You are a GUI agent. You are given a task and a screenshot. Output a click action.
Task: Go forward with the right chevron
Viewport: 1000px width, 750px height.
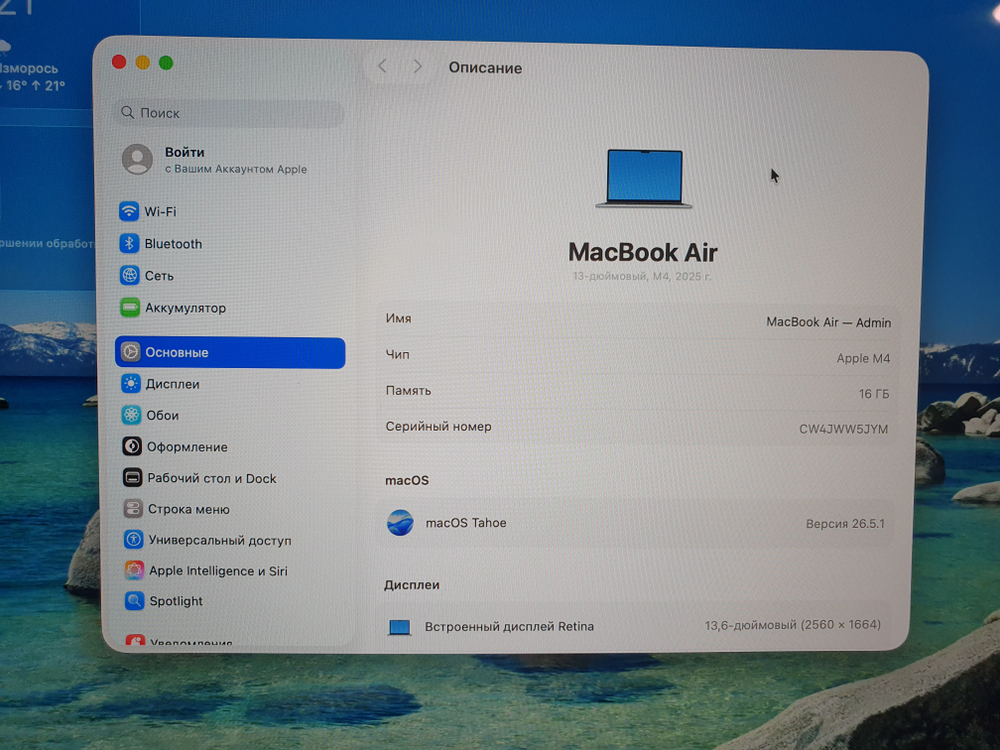(417, 66)
